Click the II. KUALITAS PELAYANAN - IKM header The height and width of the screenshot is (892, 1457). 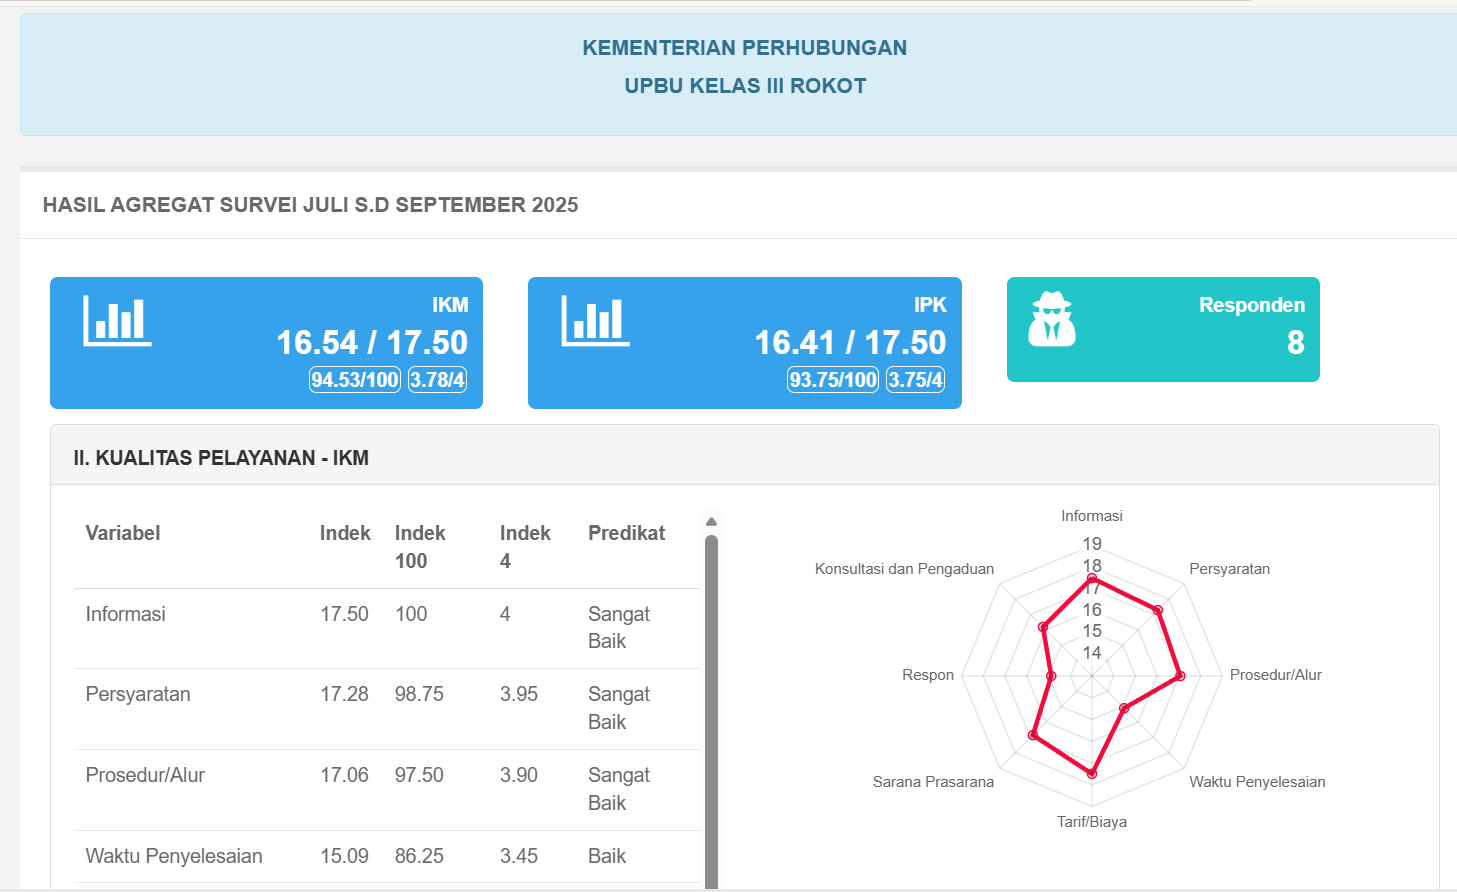coord(221,458)
